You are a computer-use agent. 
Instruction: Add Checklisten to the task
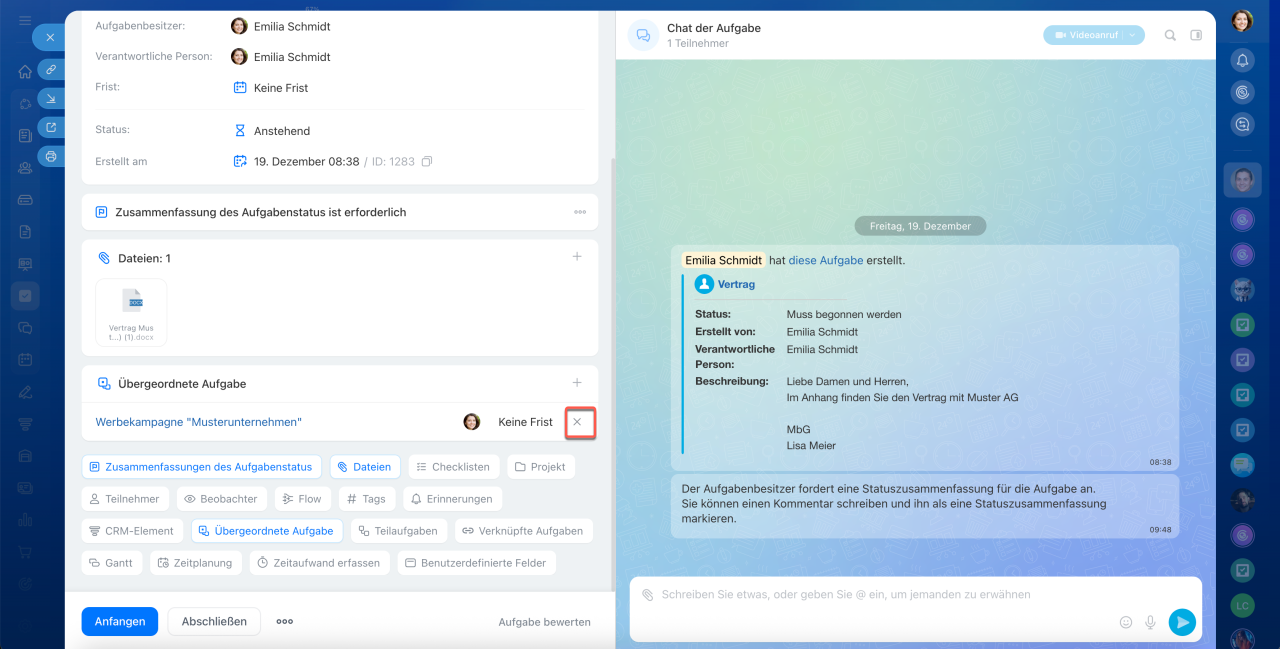(453, 467)
